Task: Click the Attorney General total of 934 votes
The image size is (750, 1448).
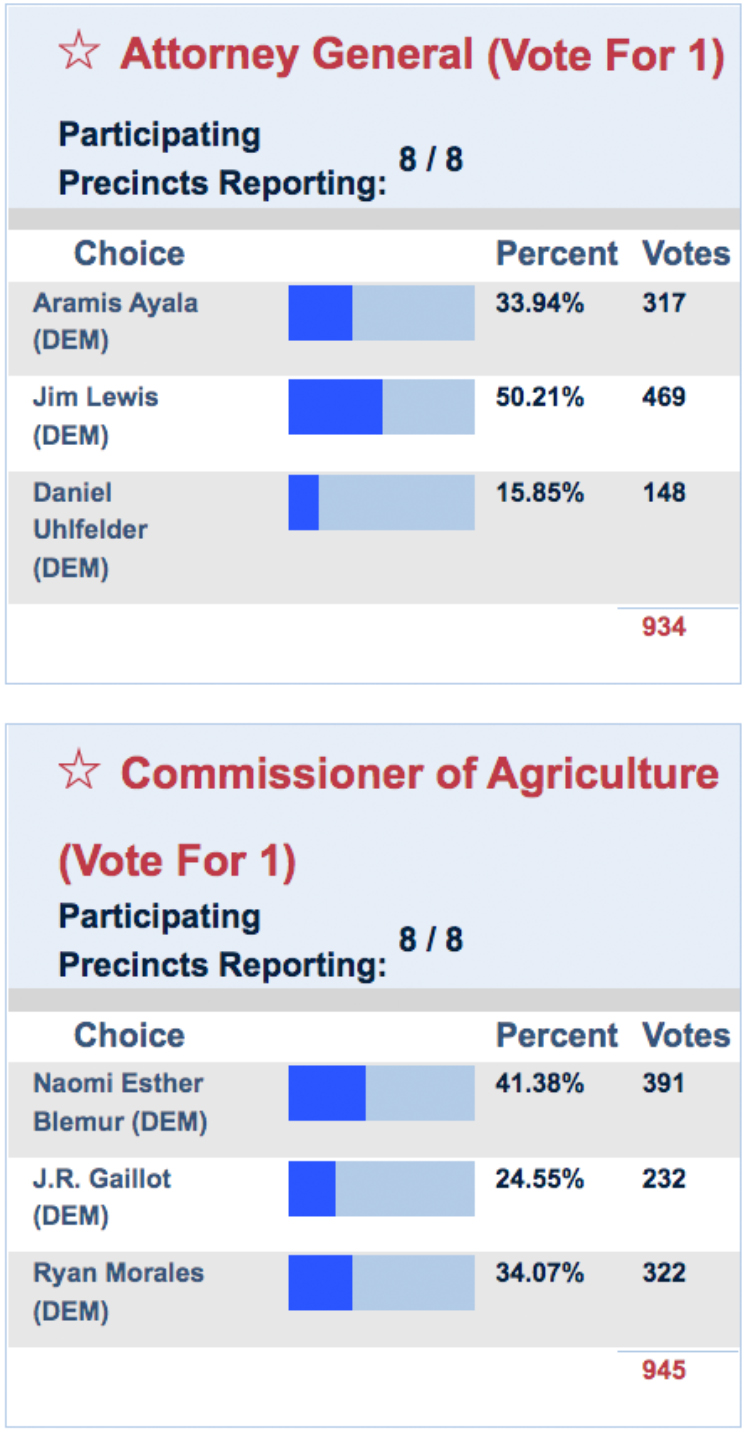Action: pos(664,628)
